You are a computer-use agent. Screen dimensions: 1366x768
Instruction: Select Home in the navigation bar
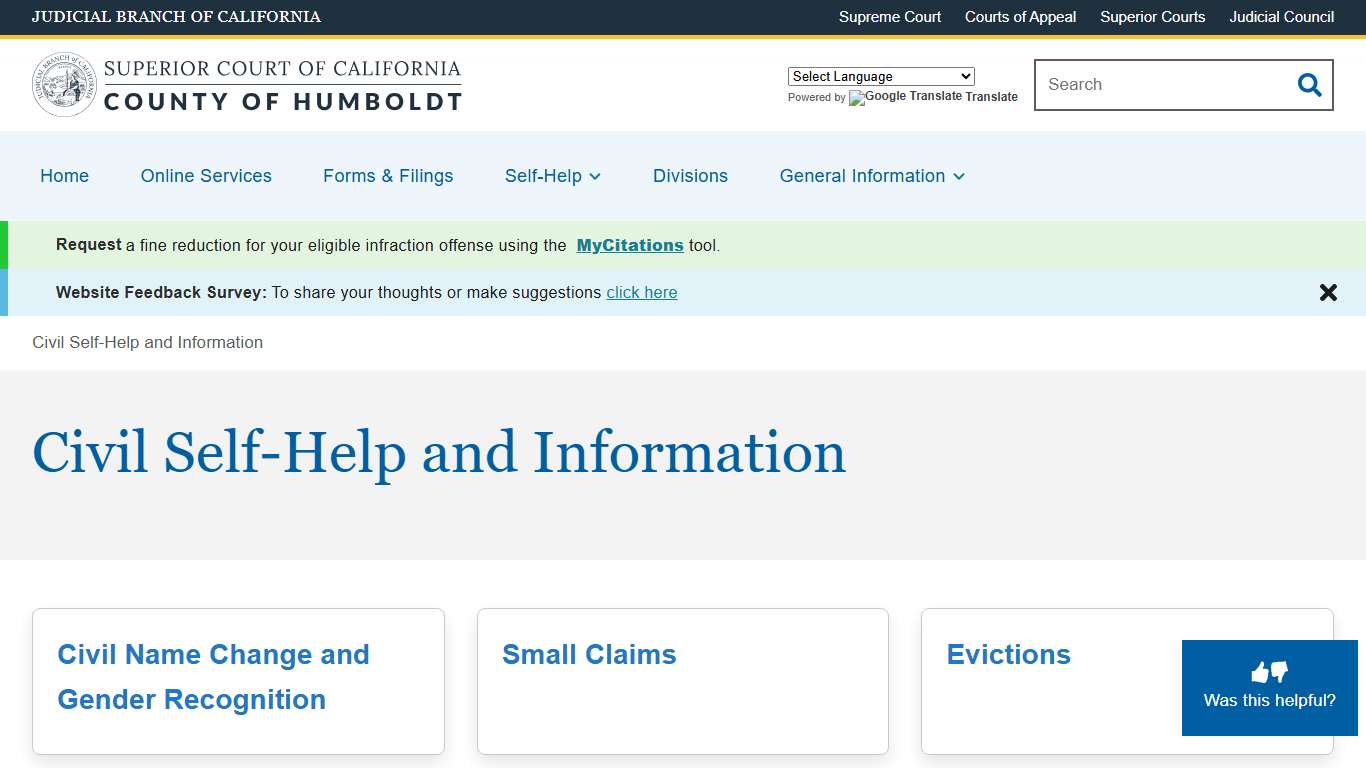click(64, 176)
